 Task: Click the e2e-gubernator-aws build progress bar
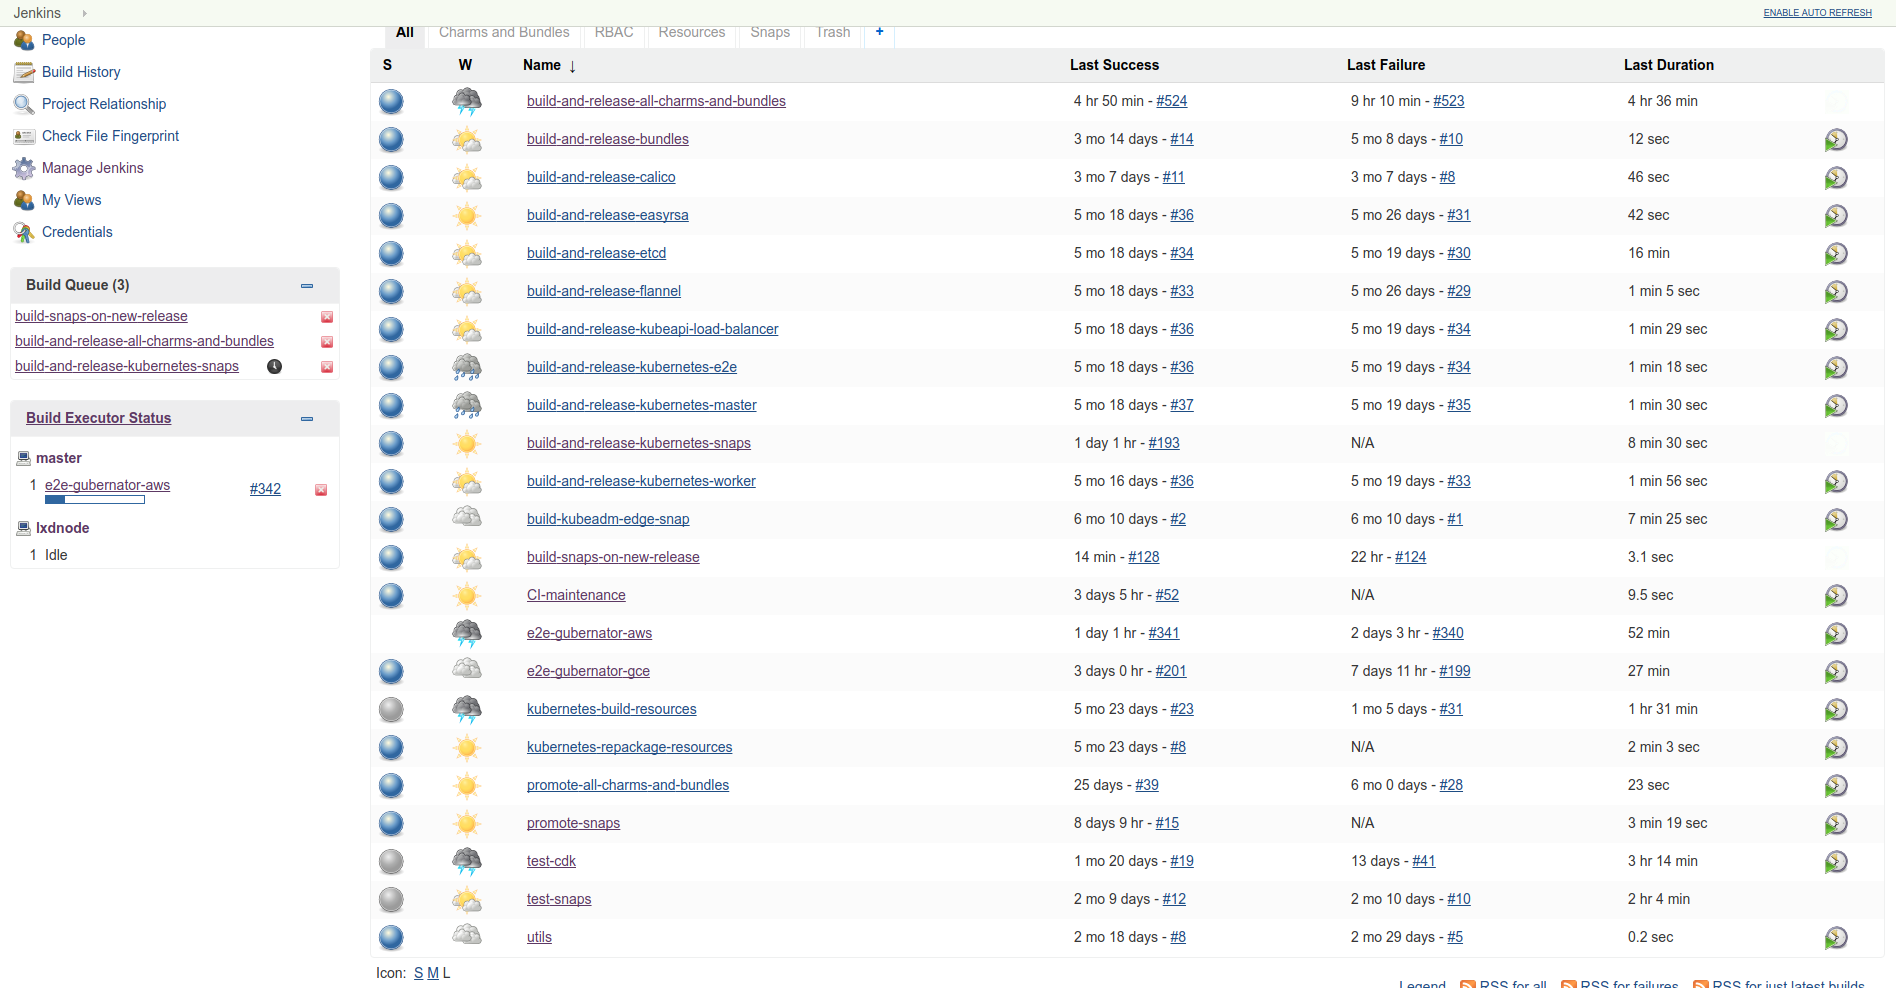(x=95, y=500)
